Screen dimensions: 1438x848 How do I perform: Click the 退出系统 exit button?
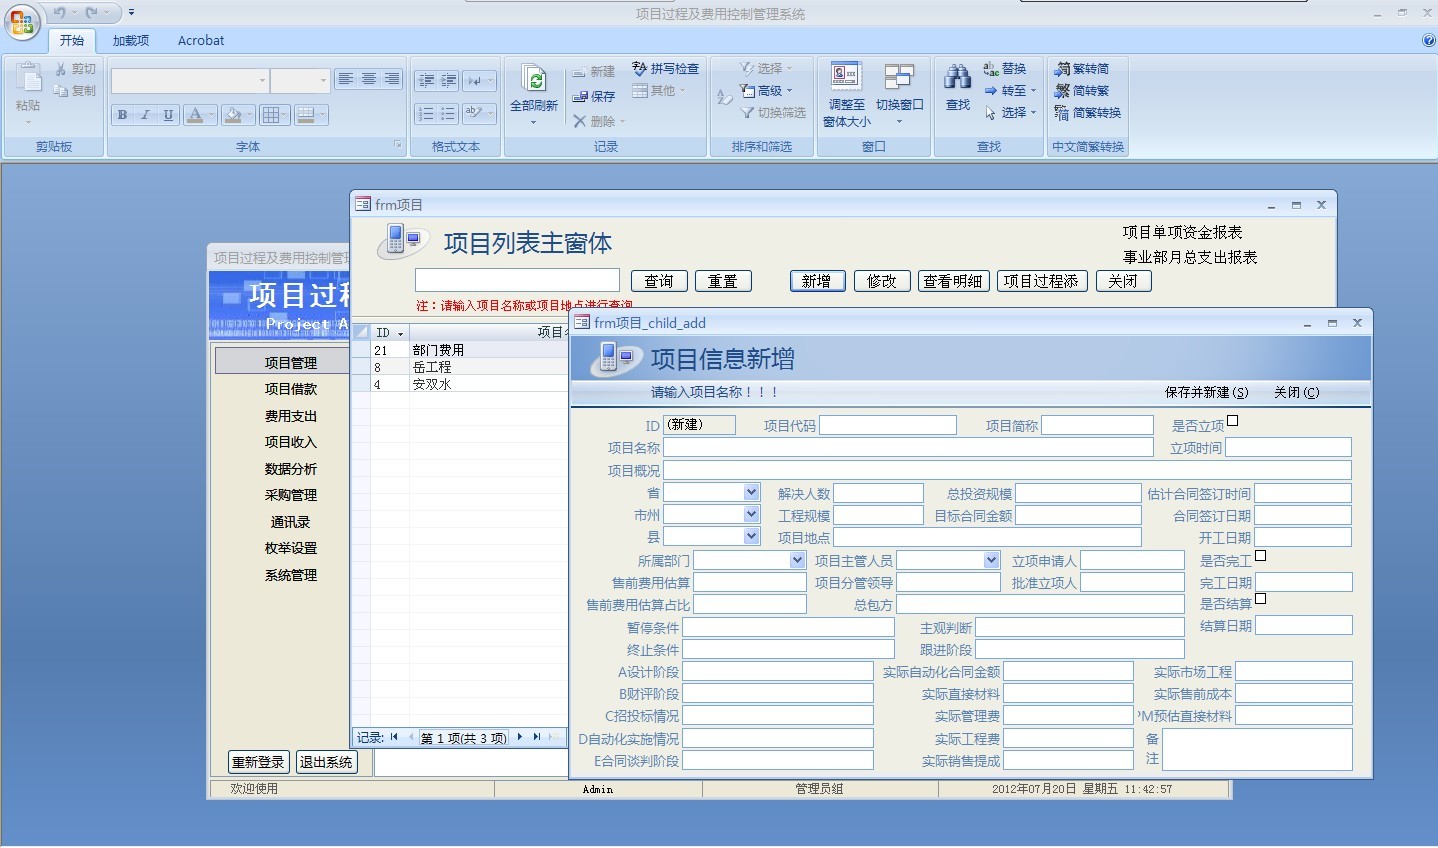click(326, 762)
